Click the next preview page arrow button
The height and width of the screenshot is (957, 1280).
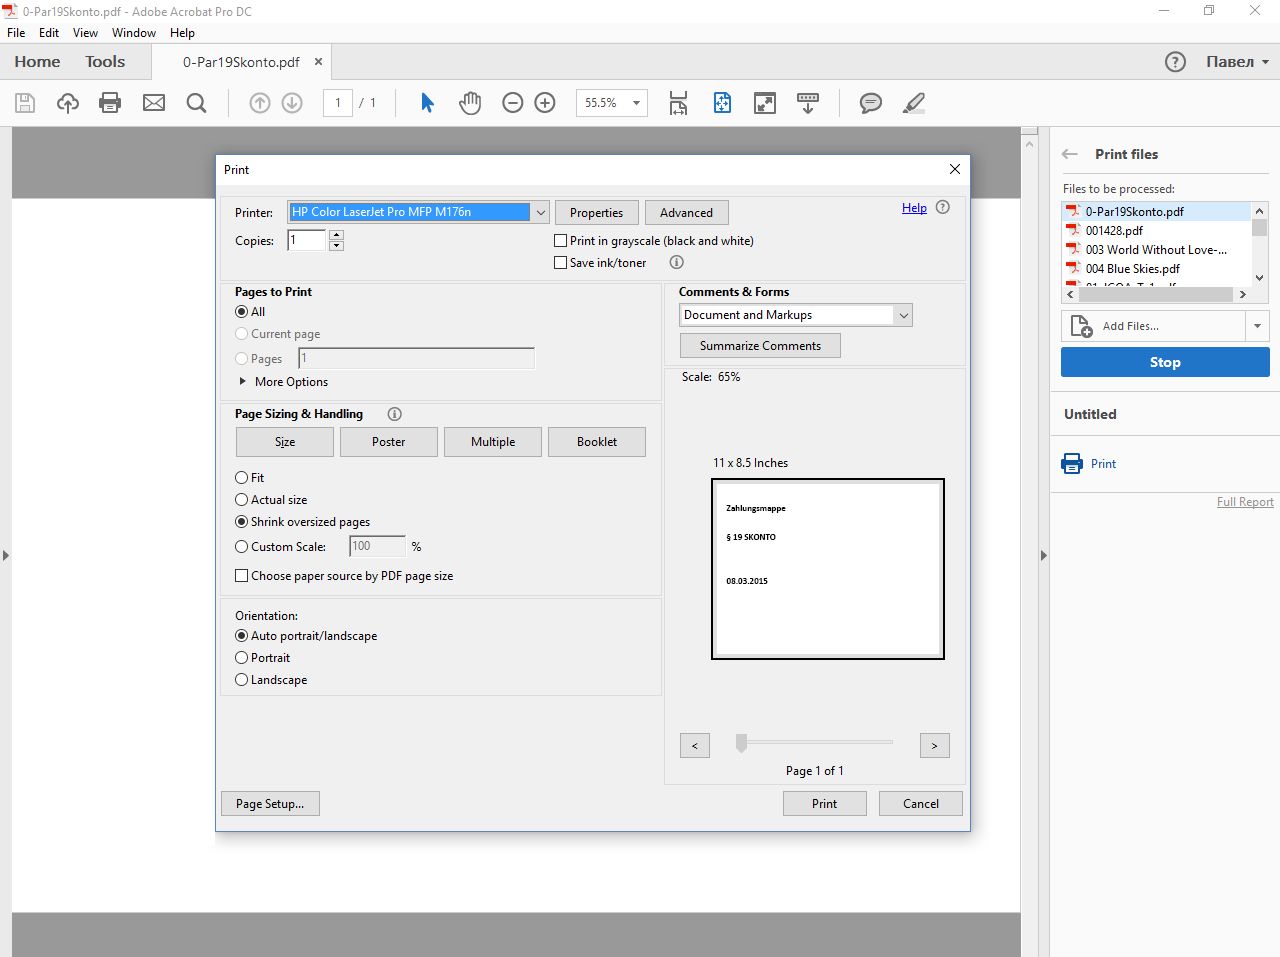(935, 746)
